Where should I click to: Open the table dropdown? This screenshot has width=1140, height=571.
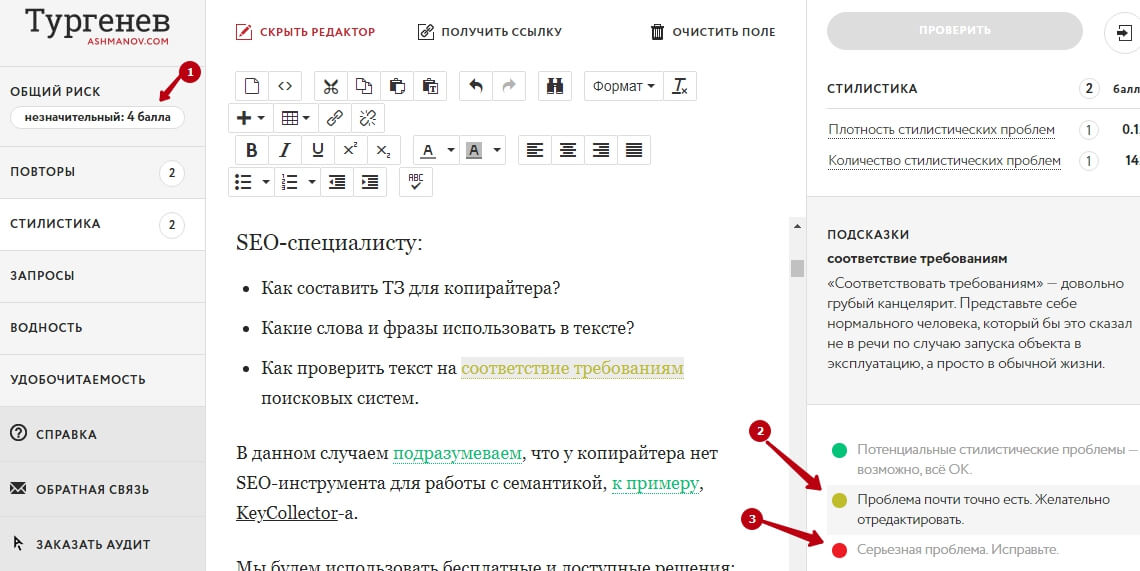coord(296,118)
